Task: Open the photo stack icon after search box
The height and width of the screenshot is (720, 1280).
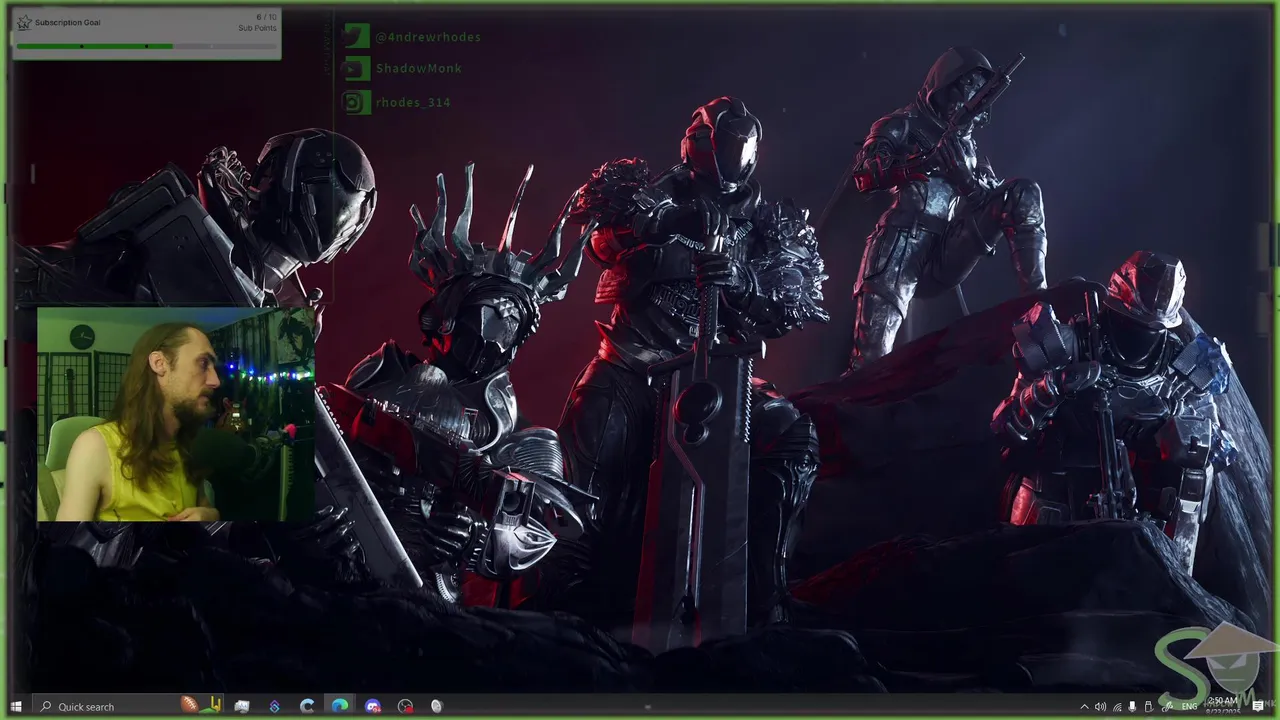Action: [242, 706]
